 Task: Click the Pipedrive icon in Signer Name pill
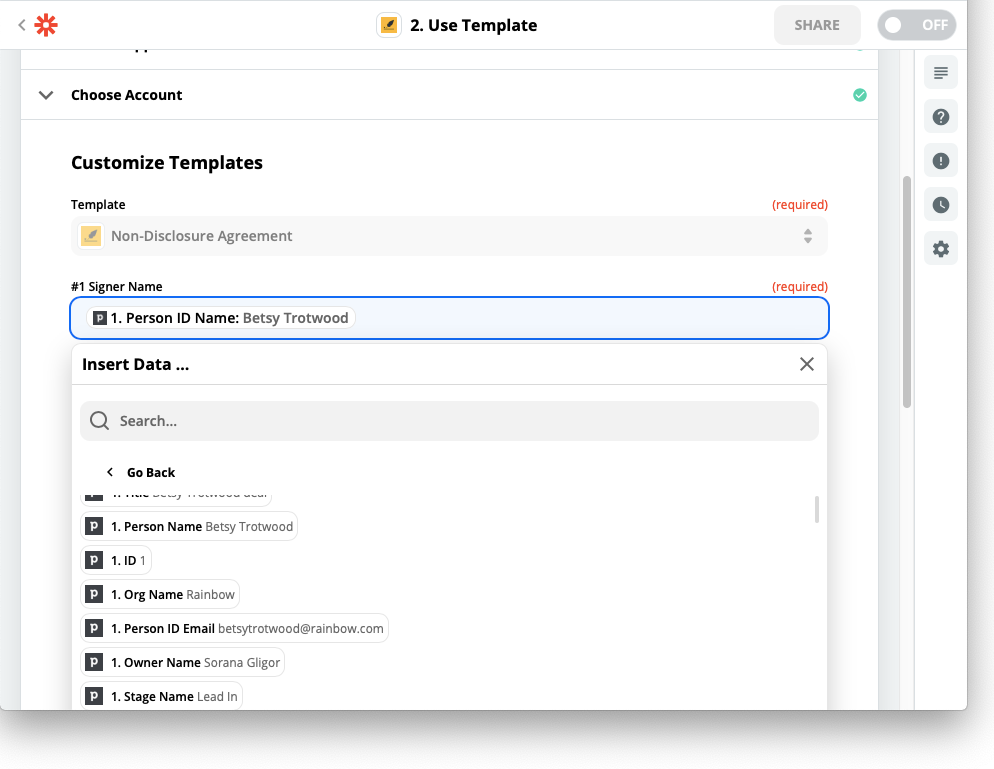pyautogui.click(x=100, y=318)
